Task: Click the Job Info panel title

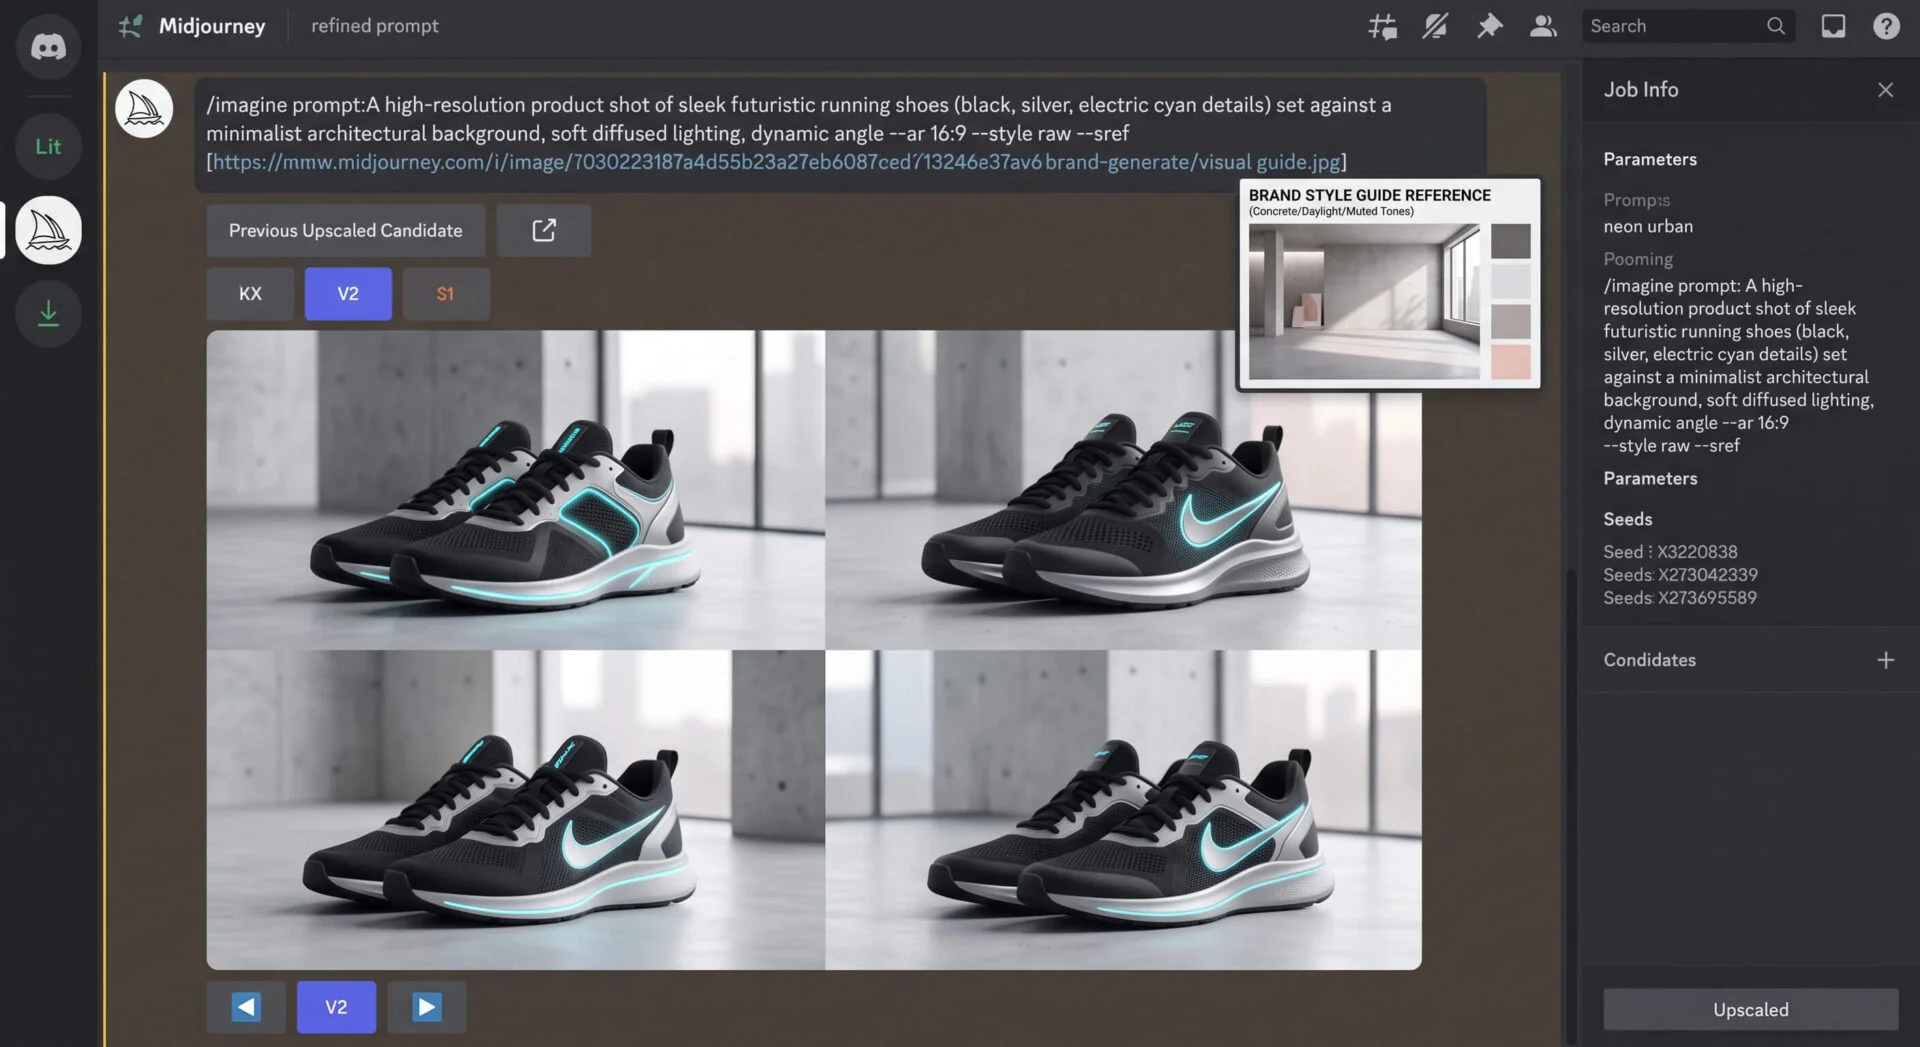Action: click(x=1640, y=89)
